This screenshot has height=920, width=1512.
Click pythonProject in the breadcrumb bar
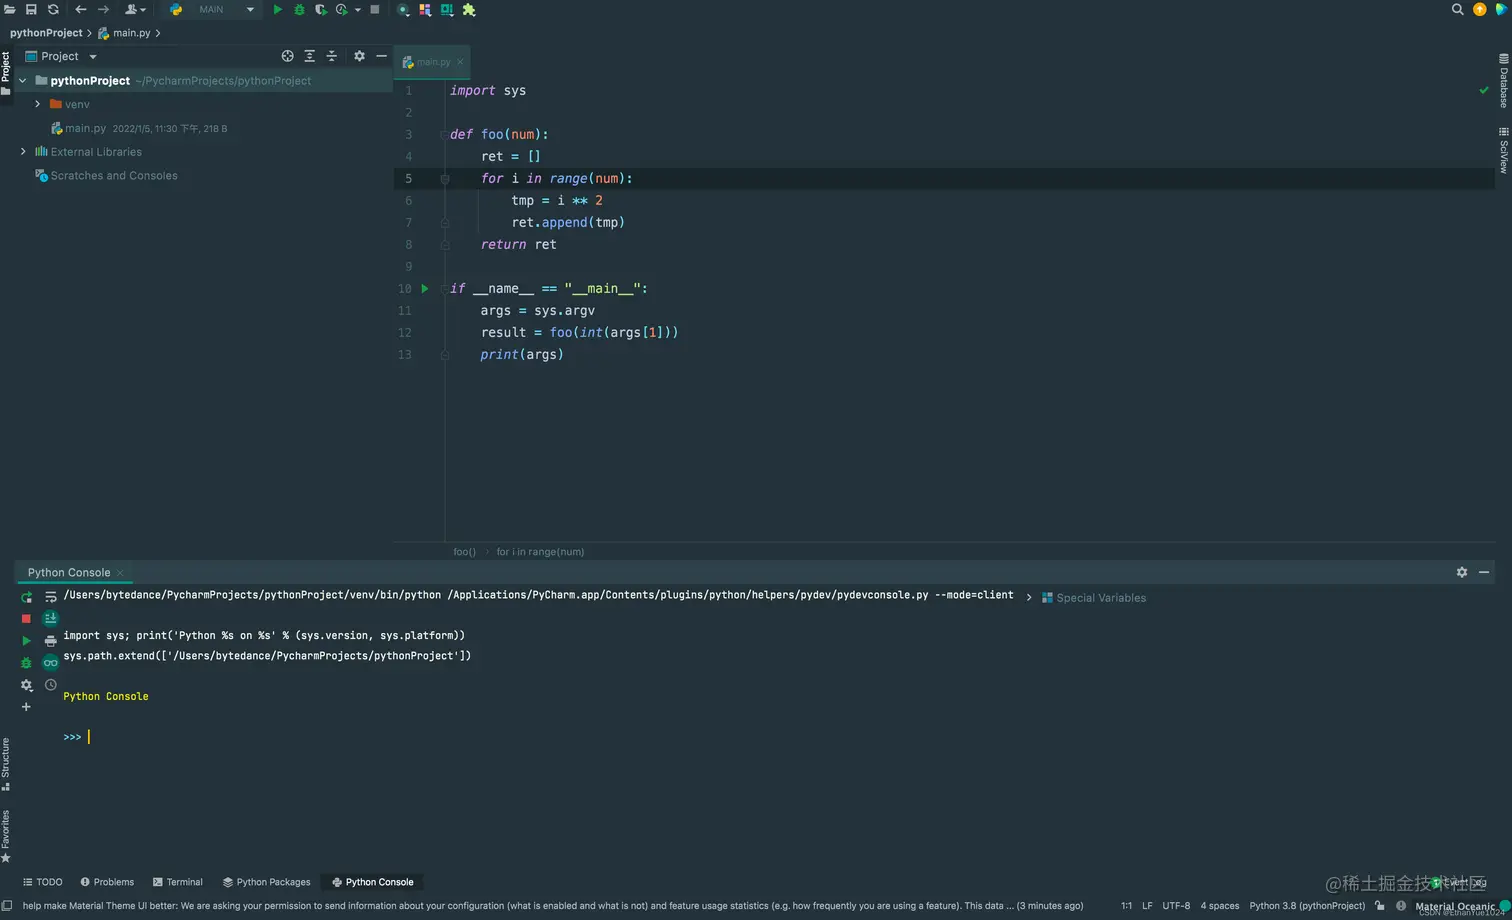click(46, 33)
